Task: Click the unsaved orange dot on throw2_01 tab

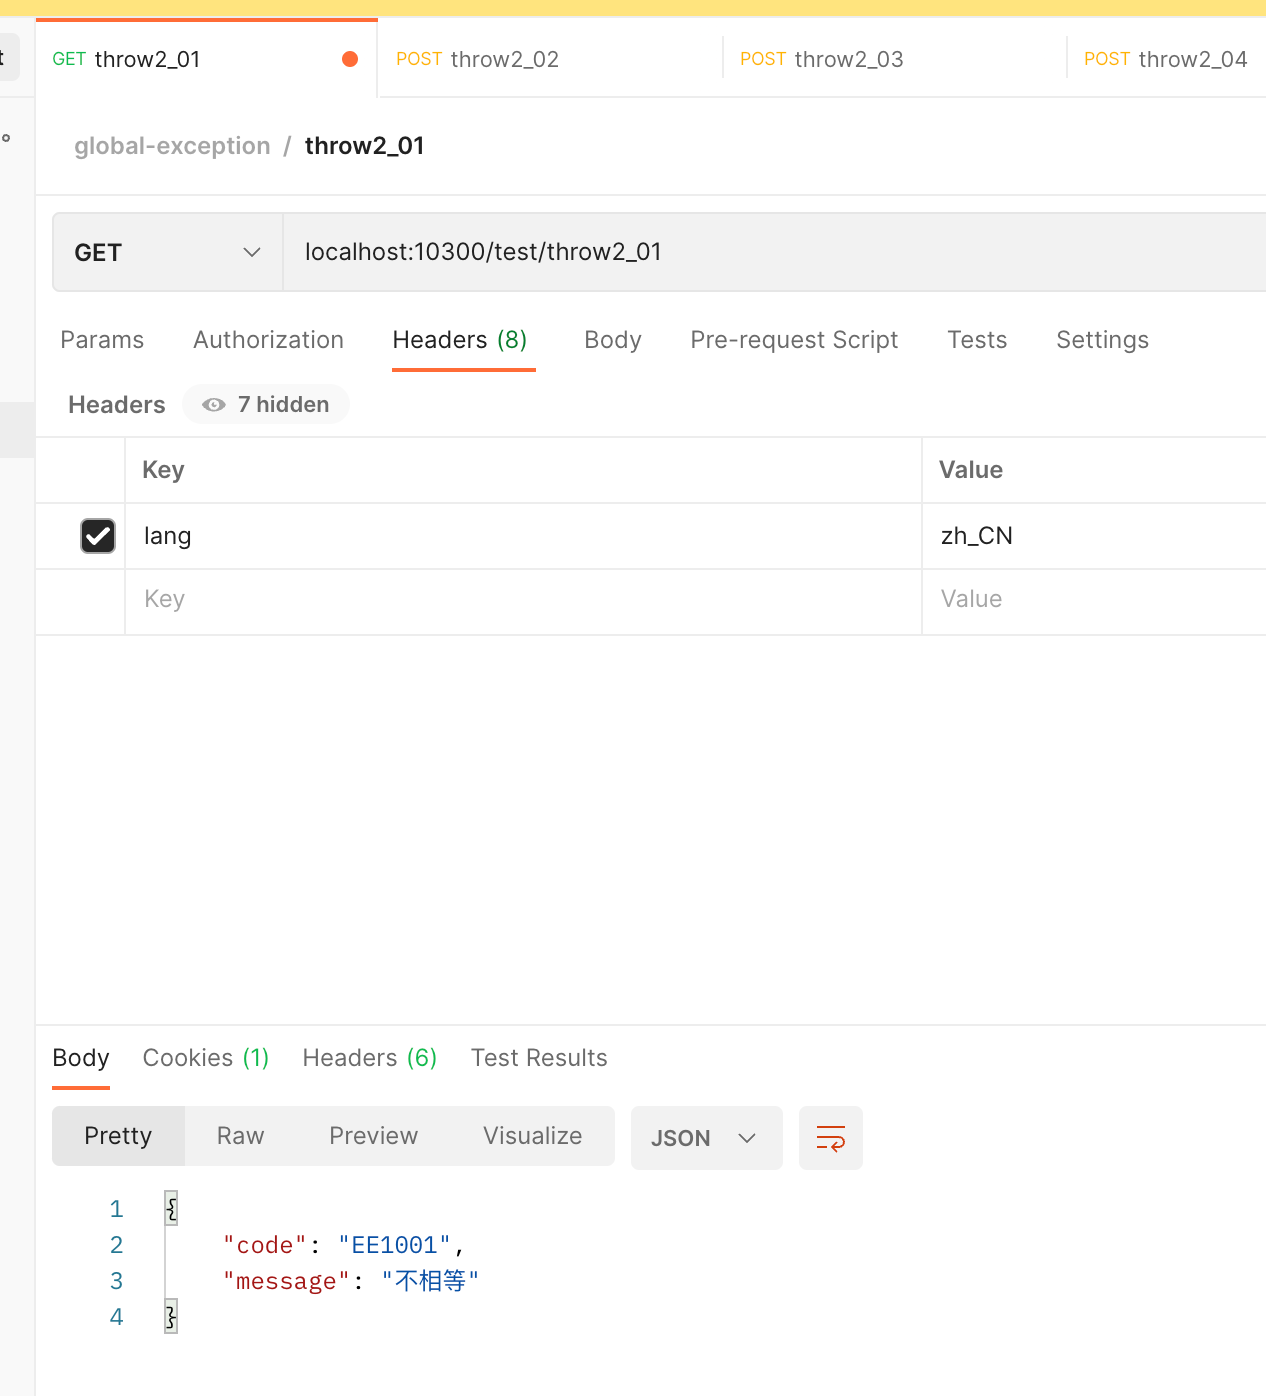Action: [350, 59]
